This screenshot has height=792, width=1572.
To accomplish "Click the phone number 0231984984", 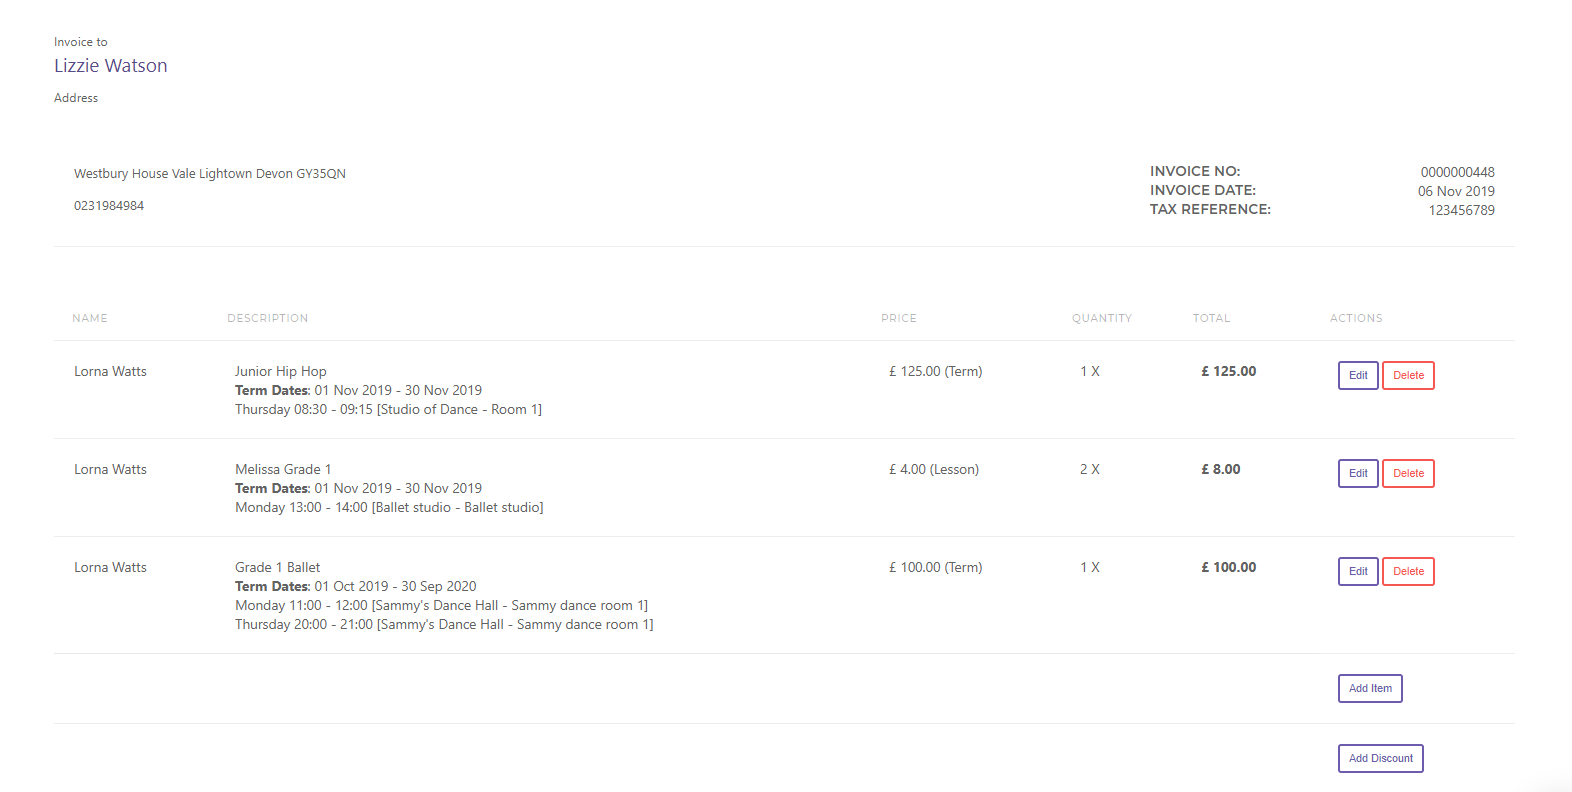I will click(109, 206).
